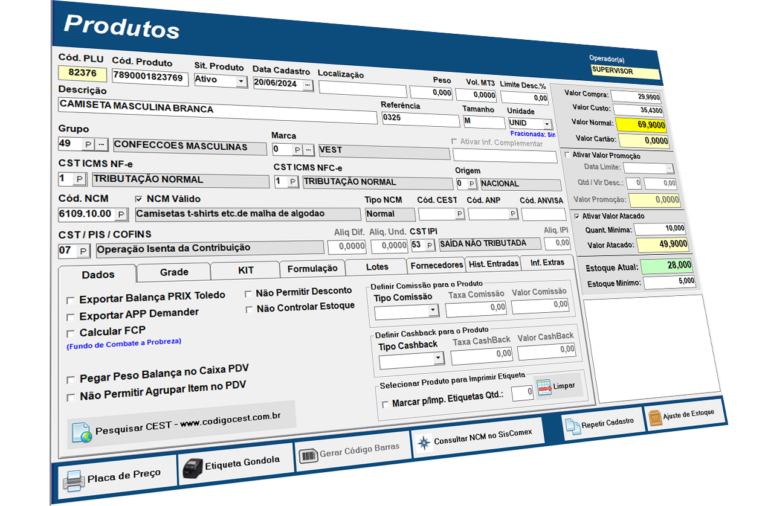768x506 pixels.
Task: Click the Valor Atacado field 49,9000
Action: click(661, 244)
